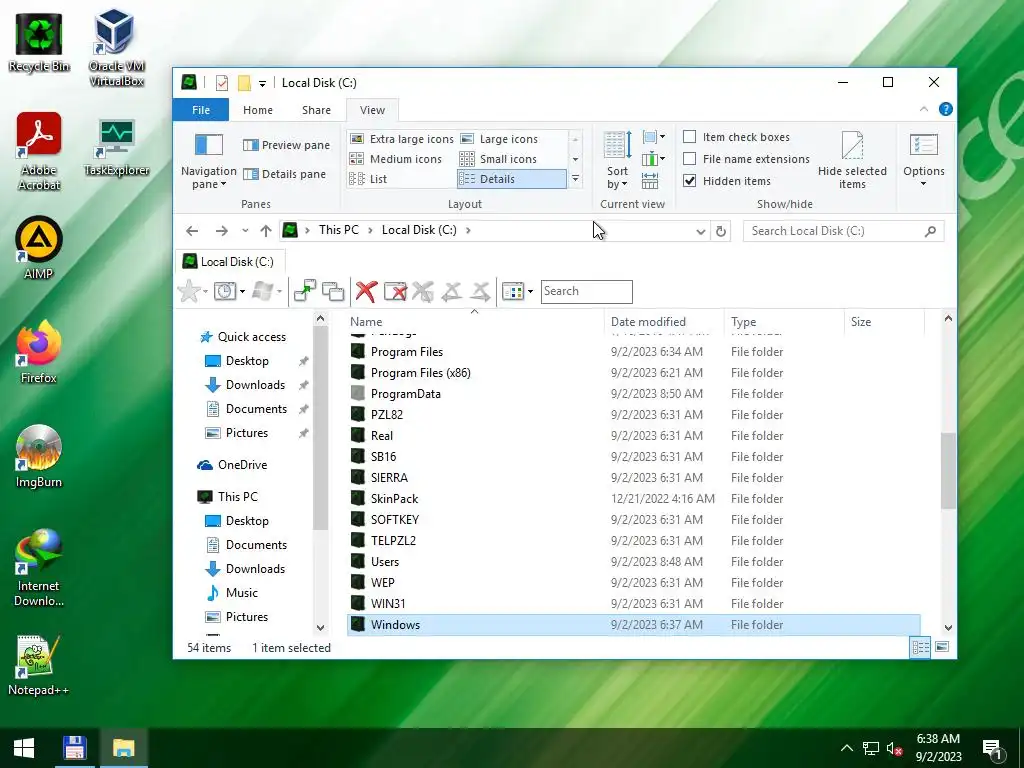1024x768 pixels.
Task: Sort by the Date modified column header
Action: tap(664, 321)
